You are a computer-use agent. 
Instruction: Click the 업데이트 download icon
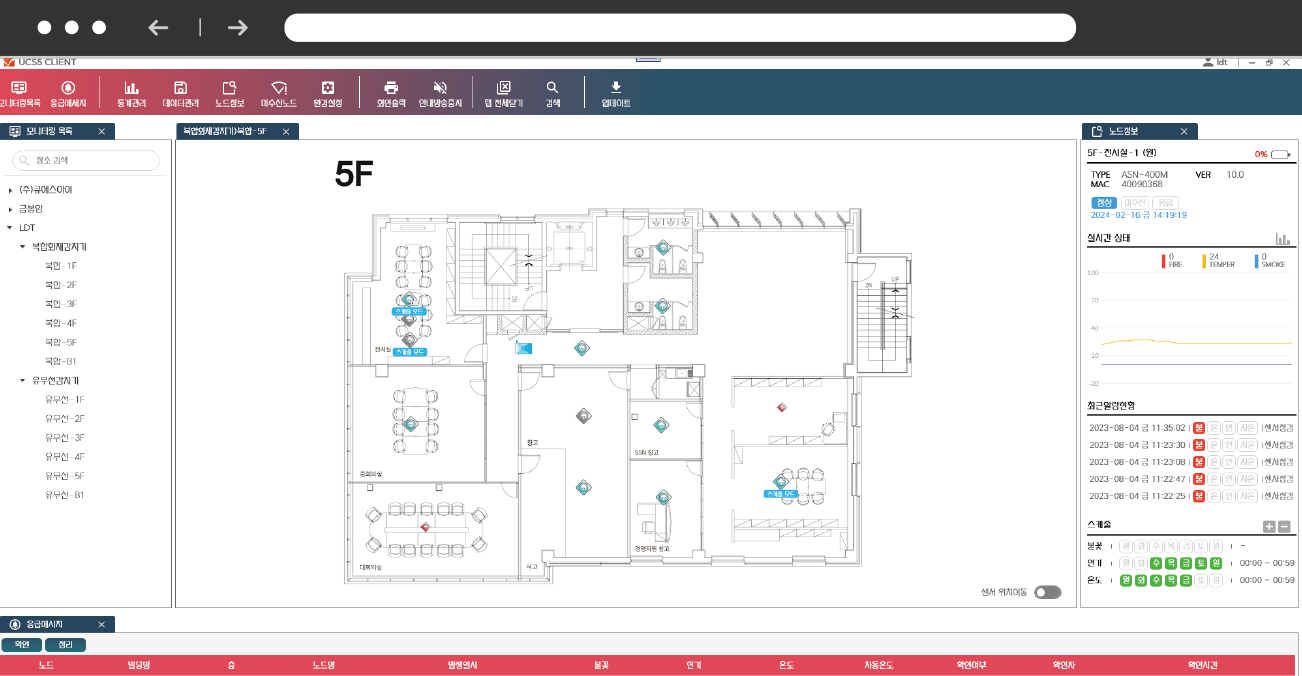point(616,94)
